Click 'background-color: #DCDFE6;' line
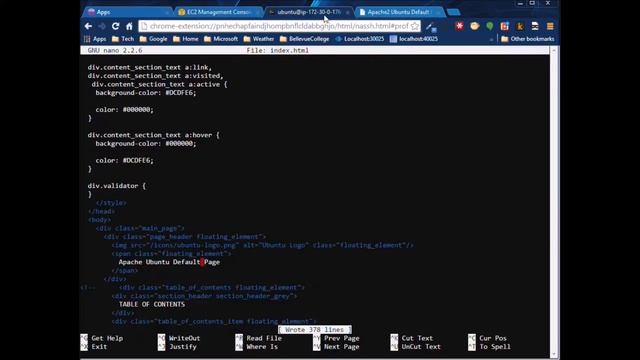Viewport: 640px width, 360px height. pos(146,93)
